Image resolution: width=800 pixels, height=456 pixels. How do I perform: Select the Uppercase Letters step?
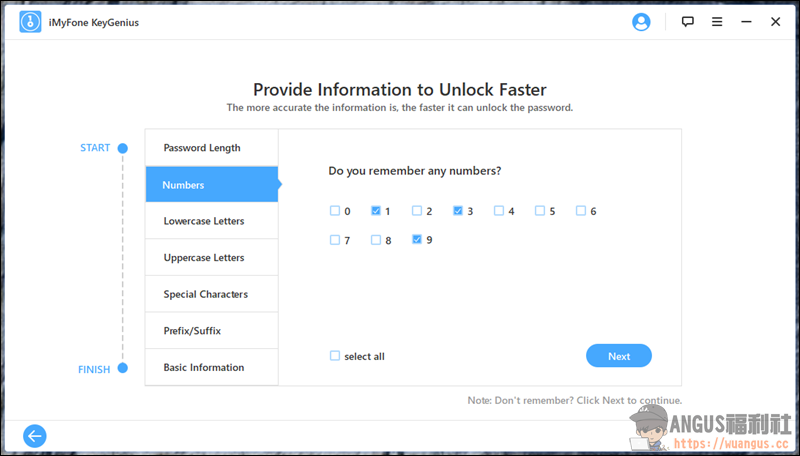point(211,258)
